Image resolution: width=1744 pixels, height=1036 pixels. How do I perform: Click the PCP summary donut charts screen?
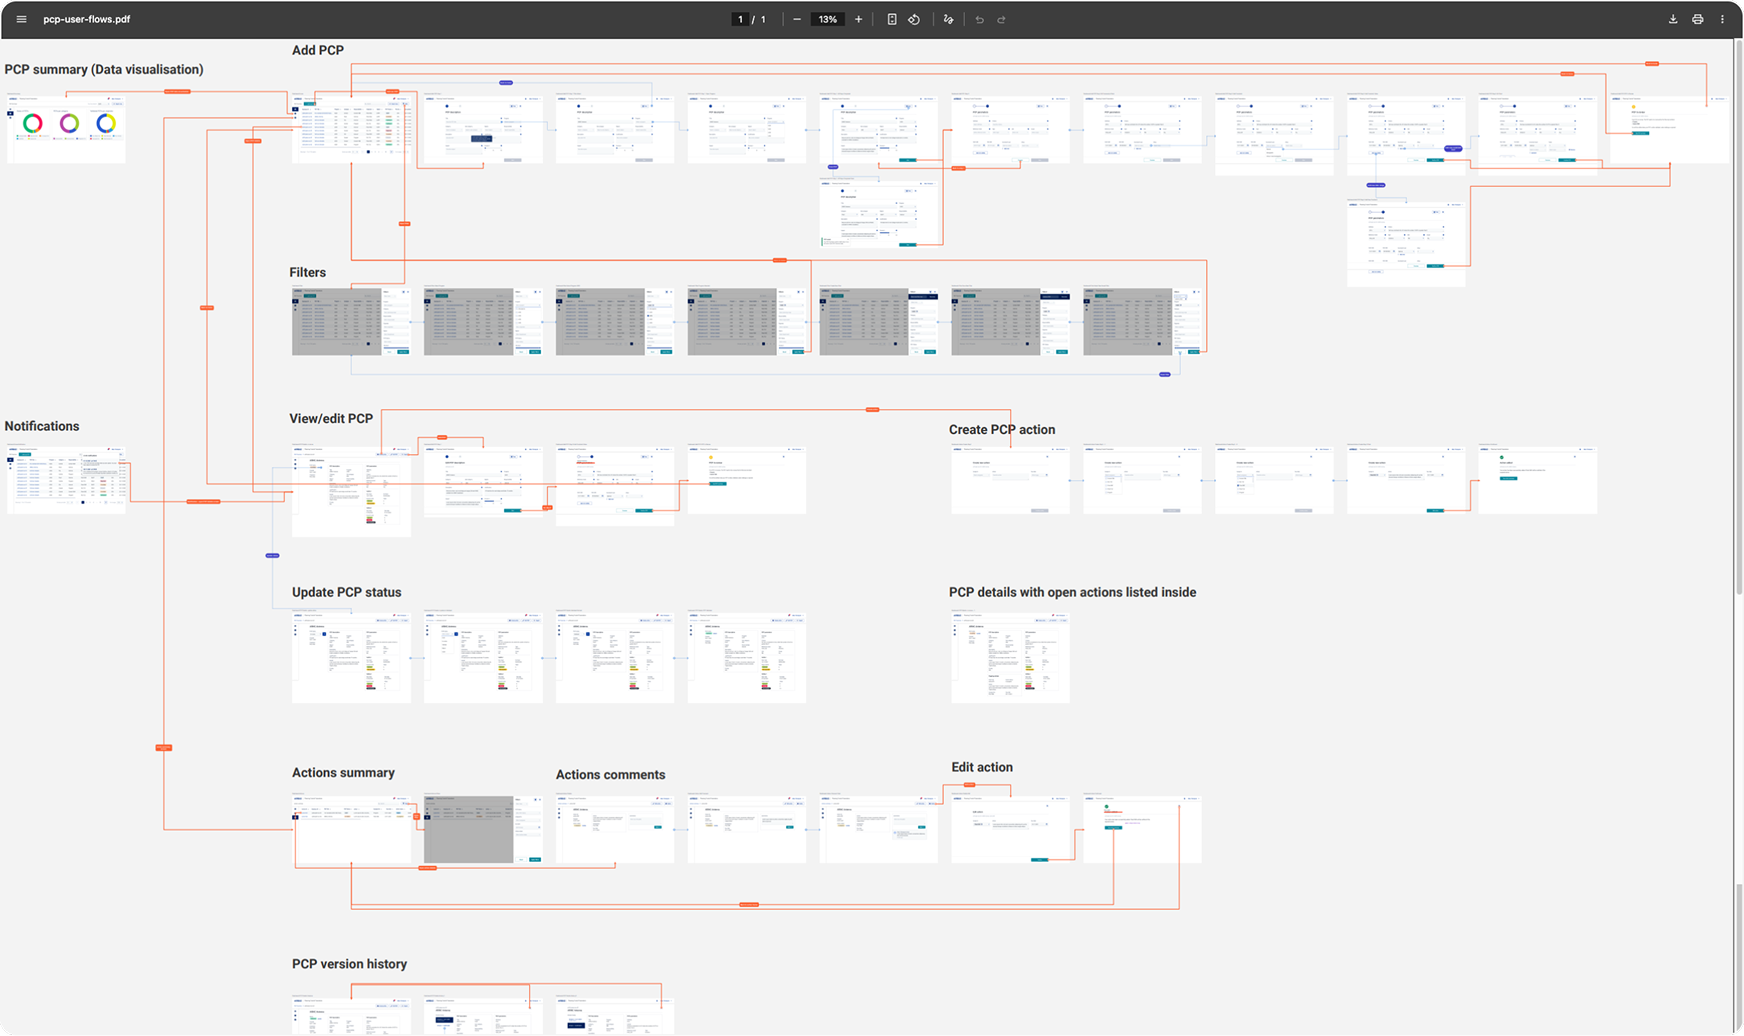(x=66, y=128)
